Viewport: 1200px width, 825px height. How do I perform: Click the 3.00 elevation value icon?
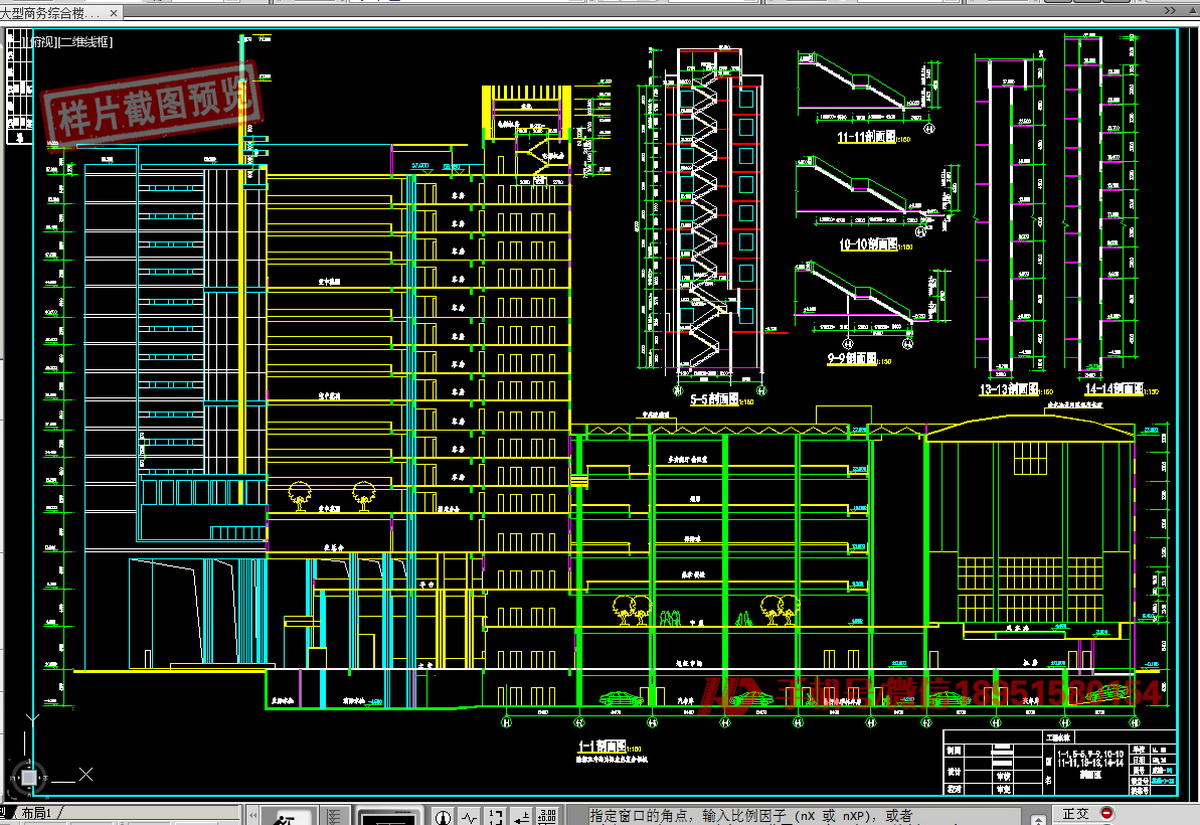[547, 816]
